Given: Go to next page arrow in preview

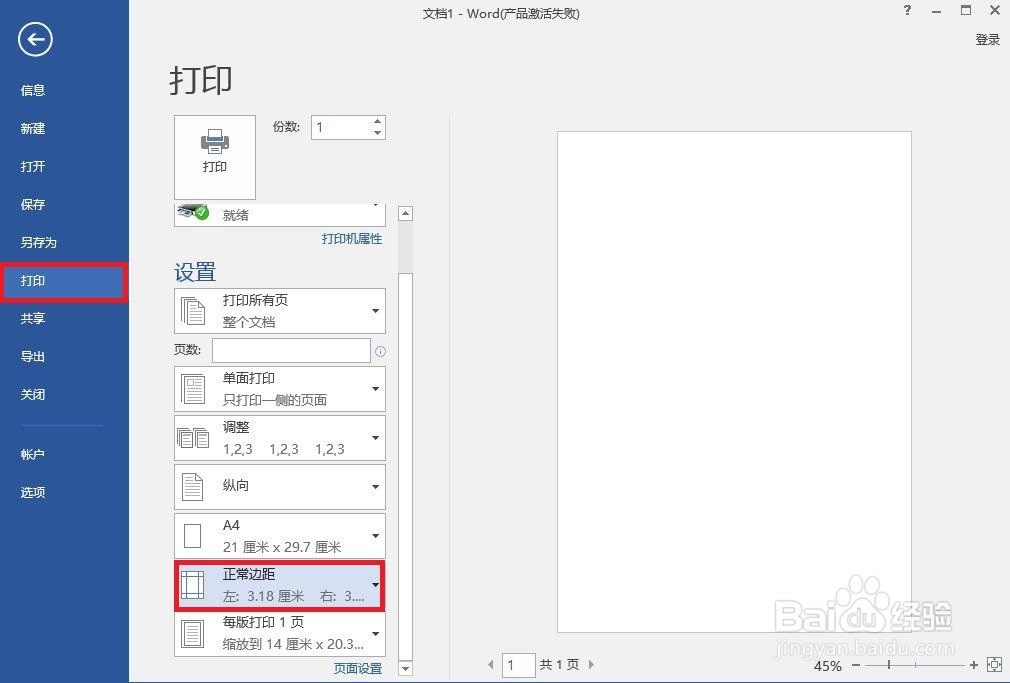Looking at the screenshot, I should point(591,664).
